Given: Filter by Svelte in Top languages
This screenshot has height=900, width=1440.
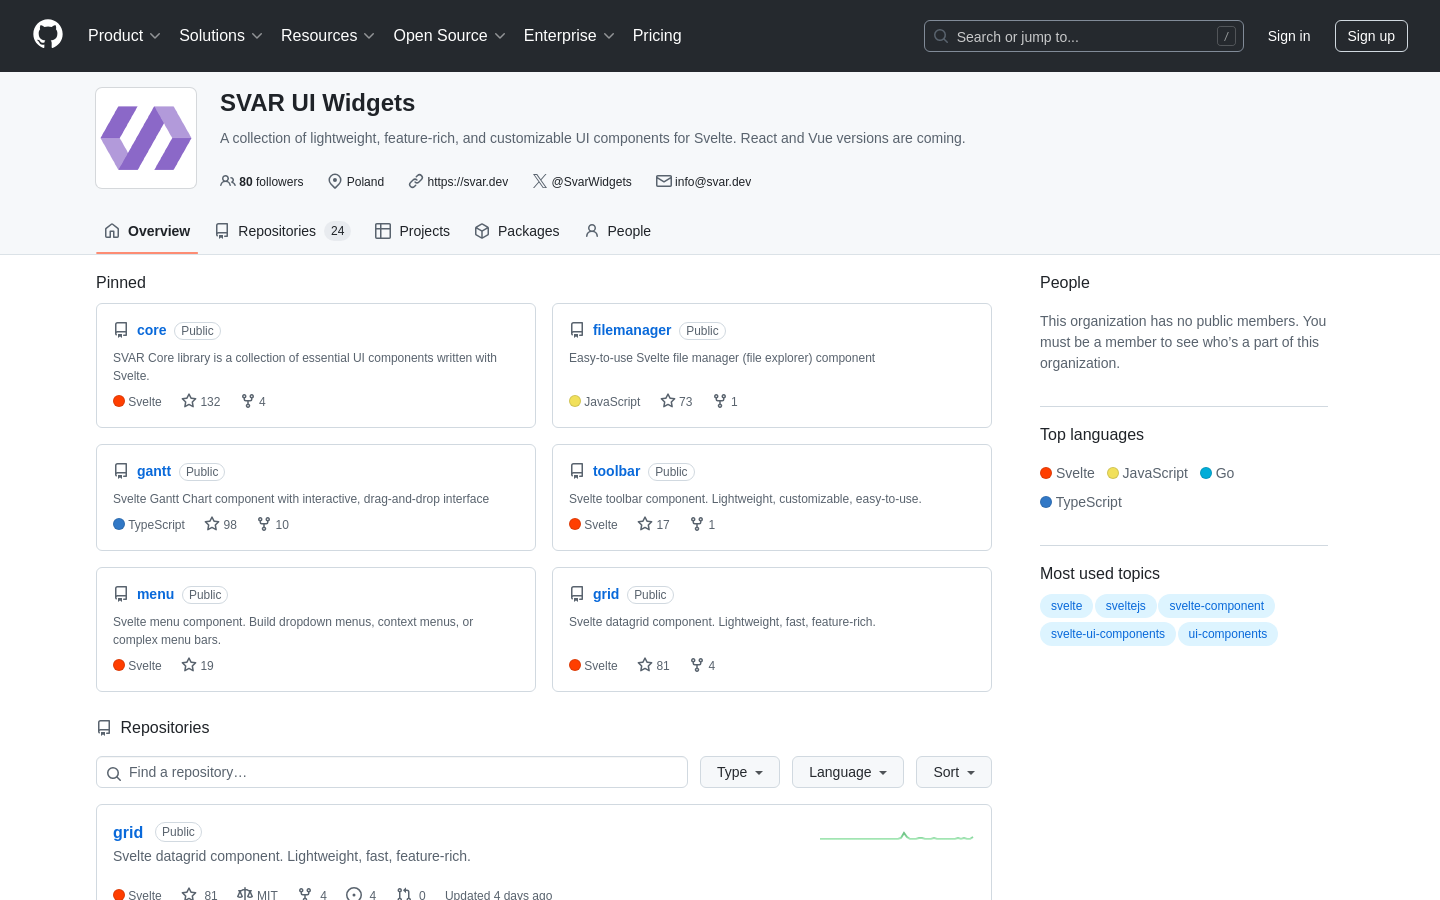Looking at the screenshot, I should point(1067,473).
